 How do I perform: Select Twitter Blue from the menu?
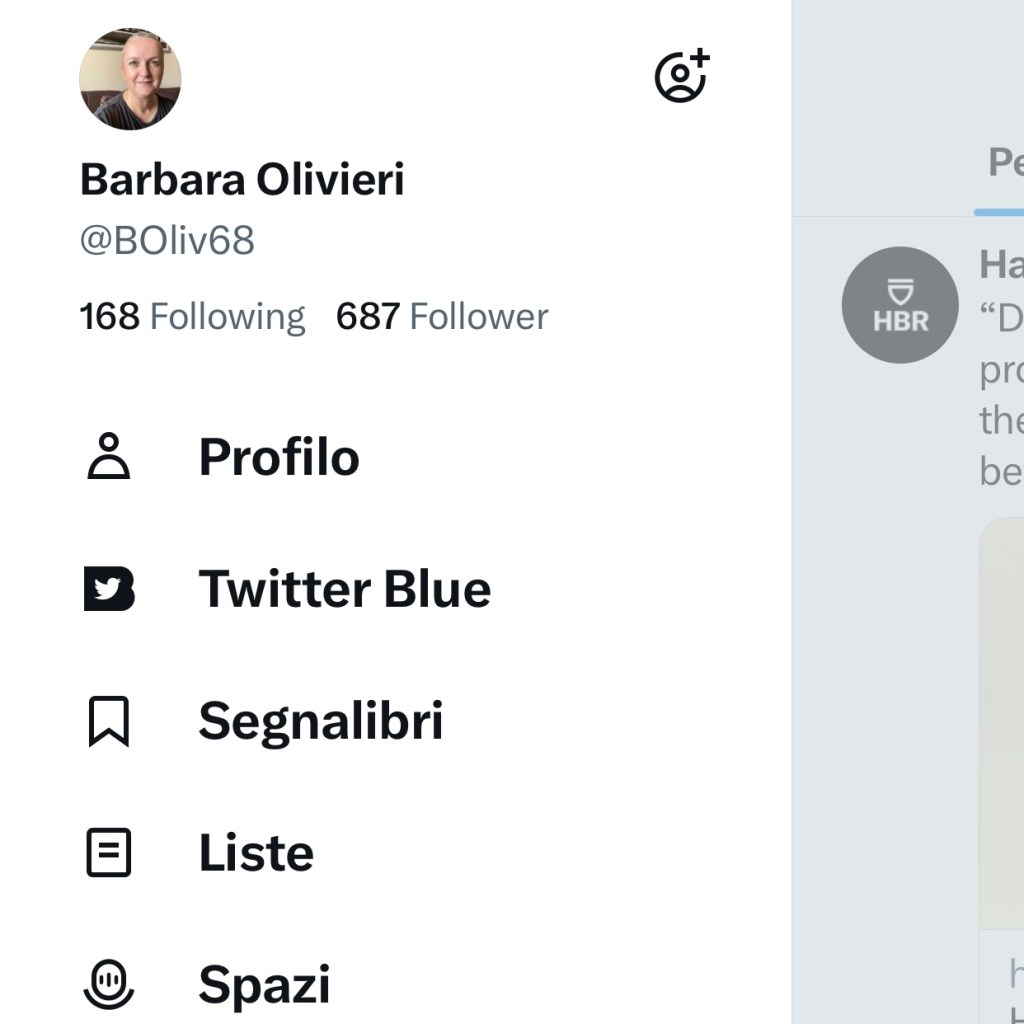pyautogui.click(x=345, y=589)
